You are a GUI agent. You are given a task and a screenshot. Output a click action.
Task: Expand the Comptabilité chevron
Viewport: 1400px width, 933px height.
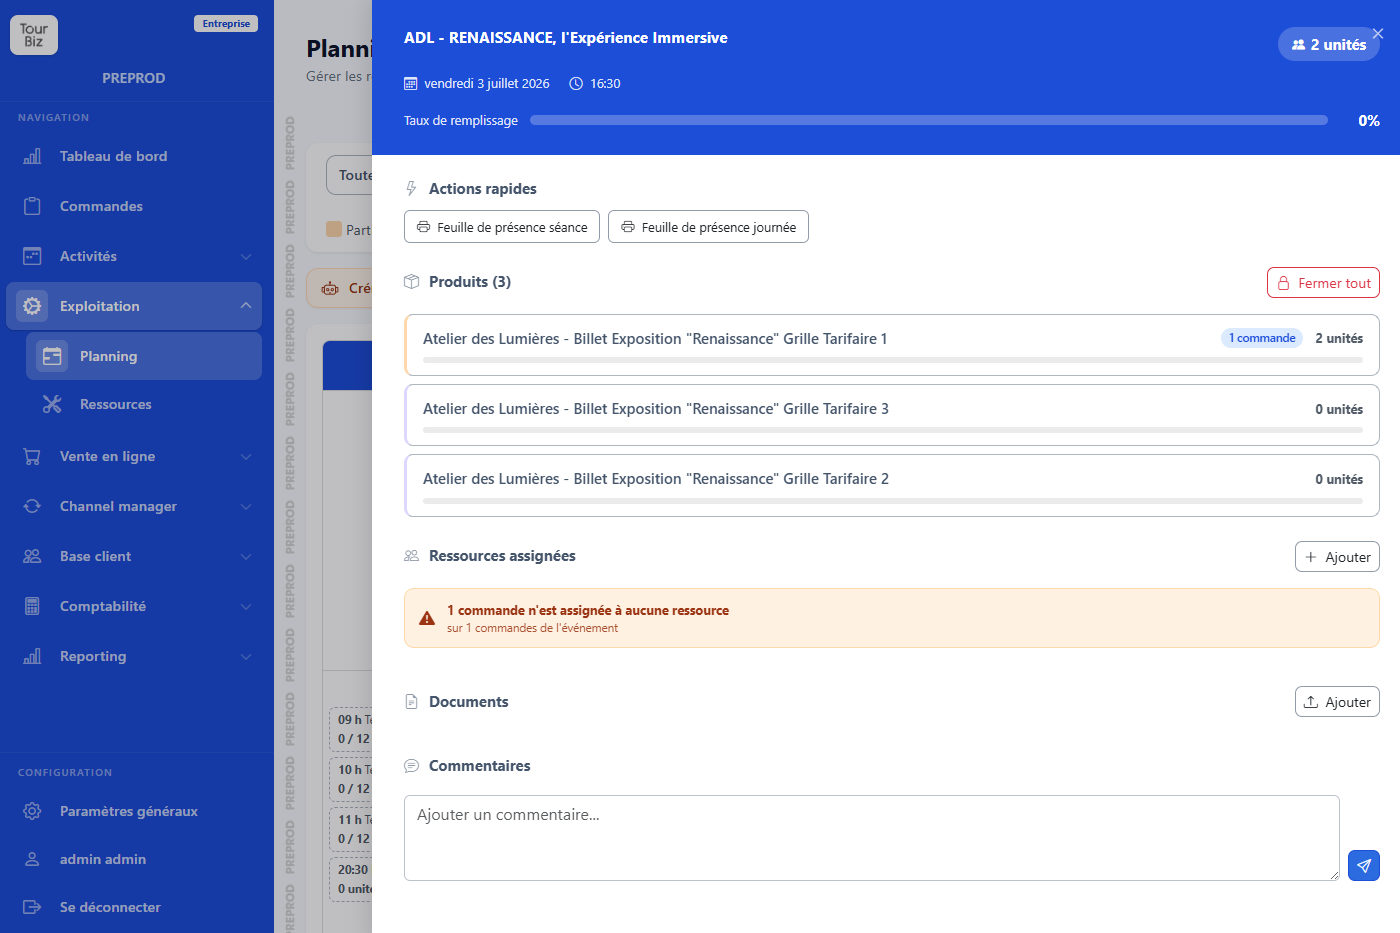click(246, 606)
